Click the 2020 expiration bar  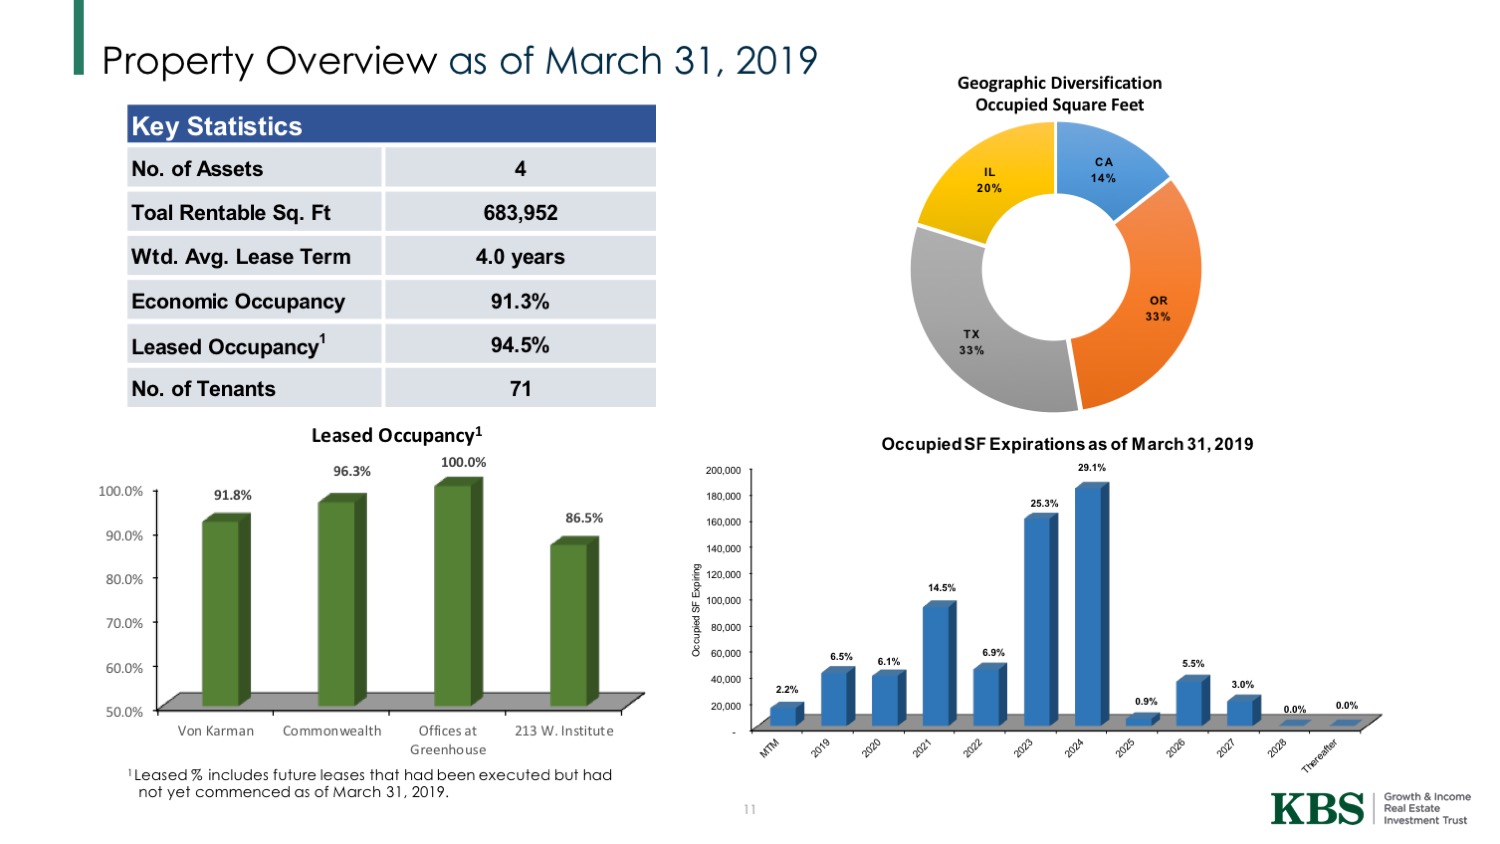click(x=889, y=698)
